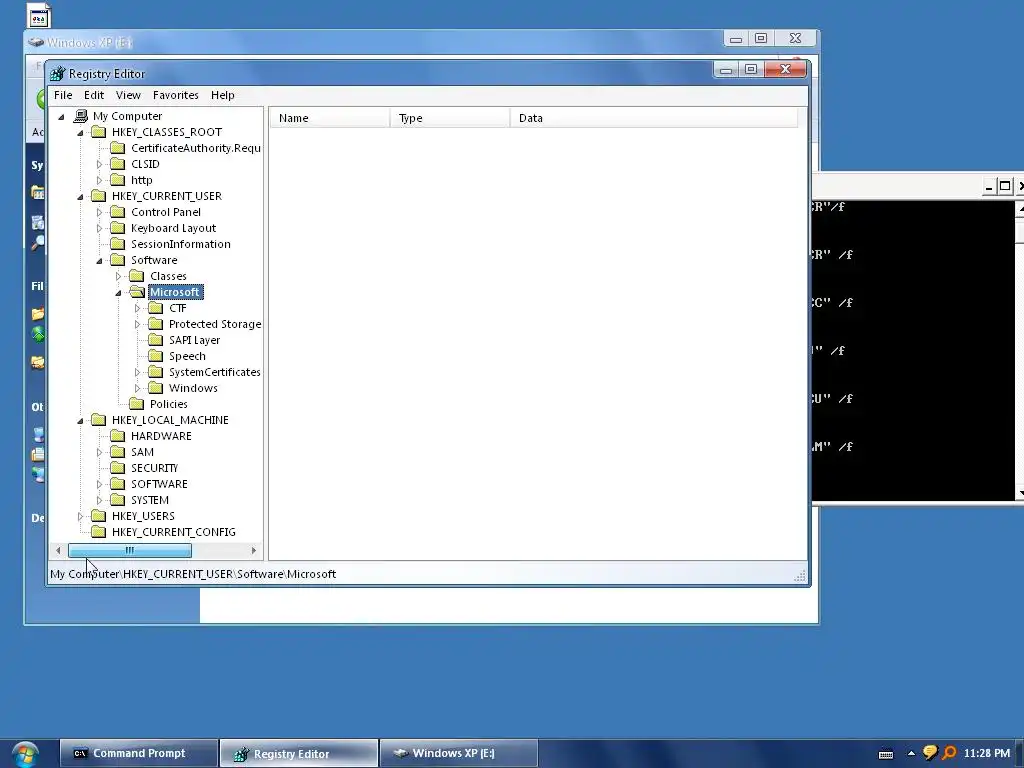
Task: Click the Data column header
Action: [x=653, y=118]
